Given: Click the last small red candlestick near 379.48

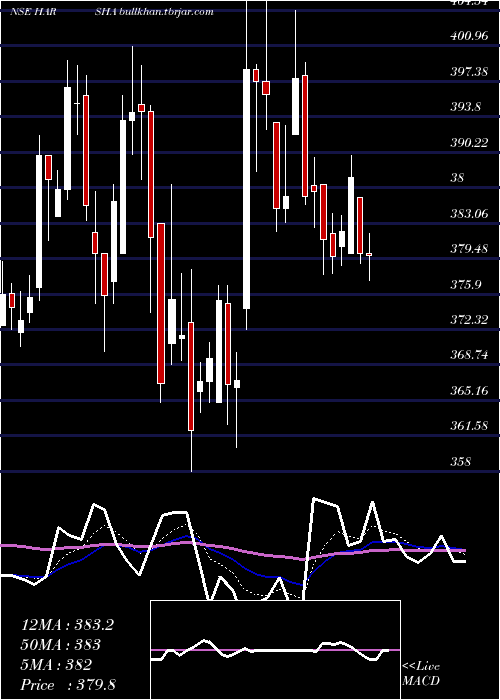Looking at the screenshot, I should pyautogui.click(x=369, y=254).
